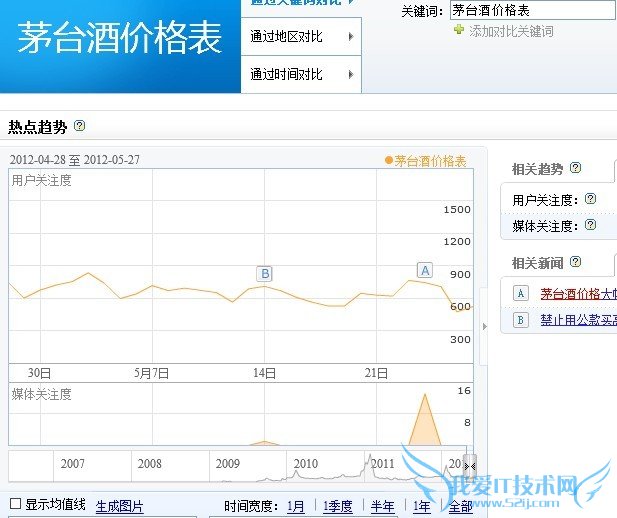Open help icon next to 用户关注度 label
This screenshot has height=518, width=617.
point(590,199)
